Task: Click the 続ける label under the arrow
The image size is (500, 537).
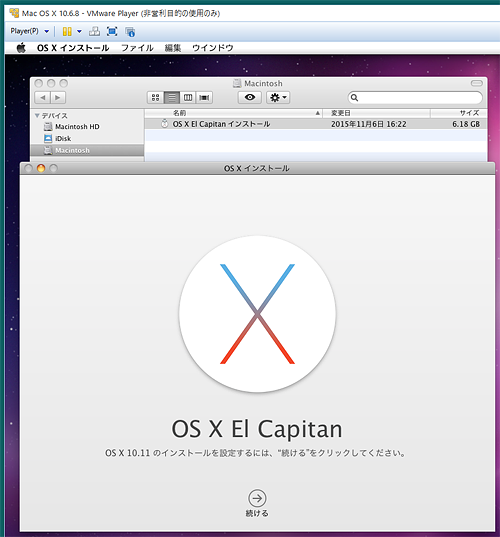Action: [x=257, y=513]
